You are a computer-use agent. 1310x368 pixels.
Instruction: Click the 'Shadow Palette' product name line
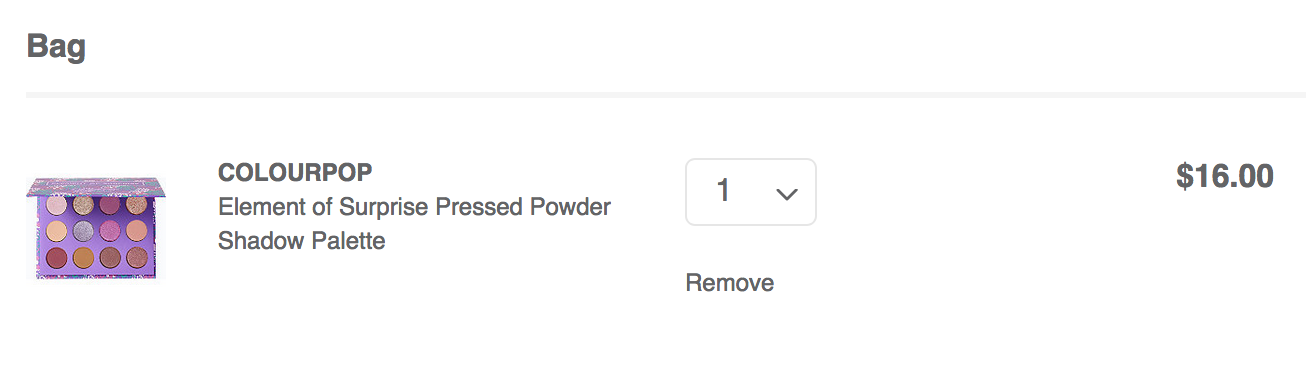(301, 241)
